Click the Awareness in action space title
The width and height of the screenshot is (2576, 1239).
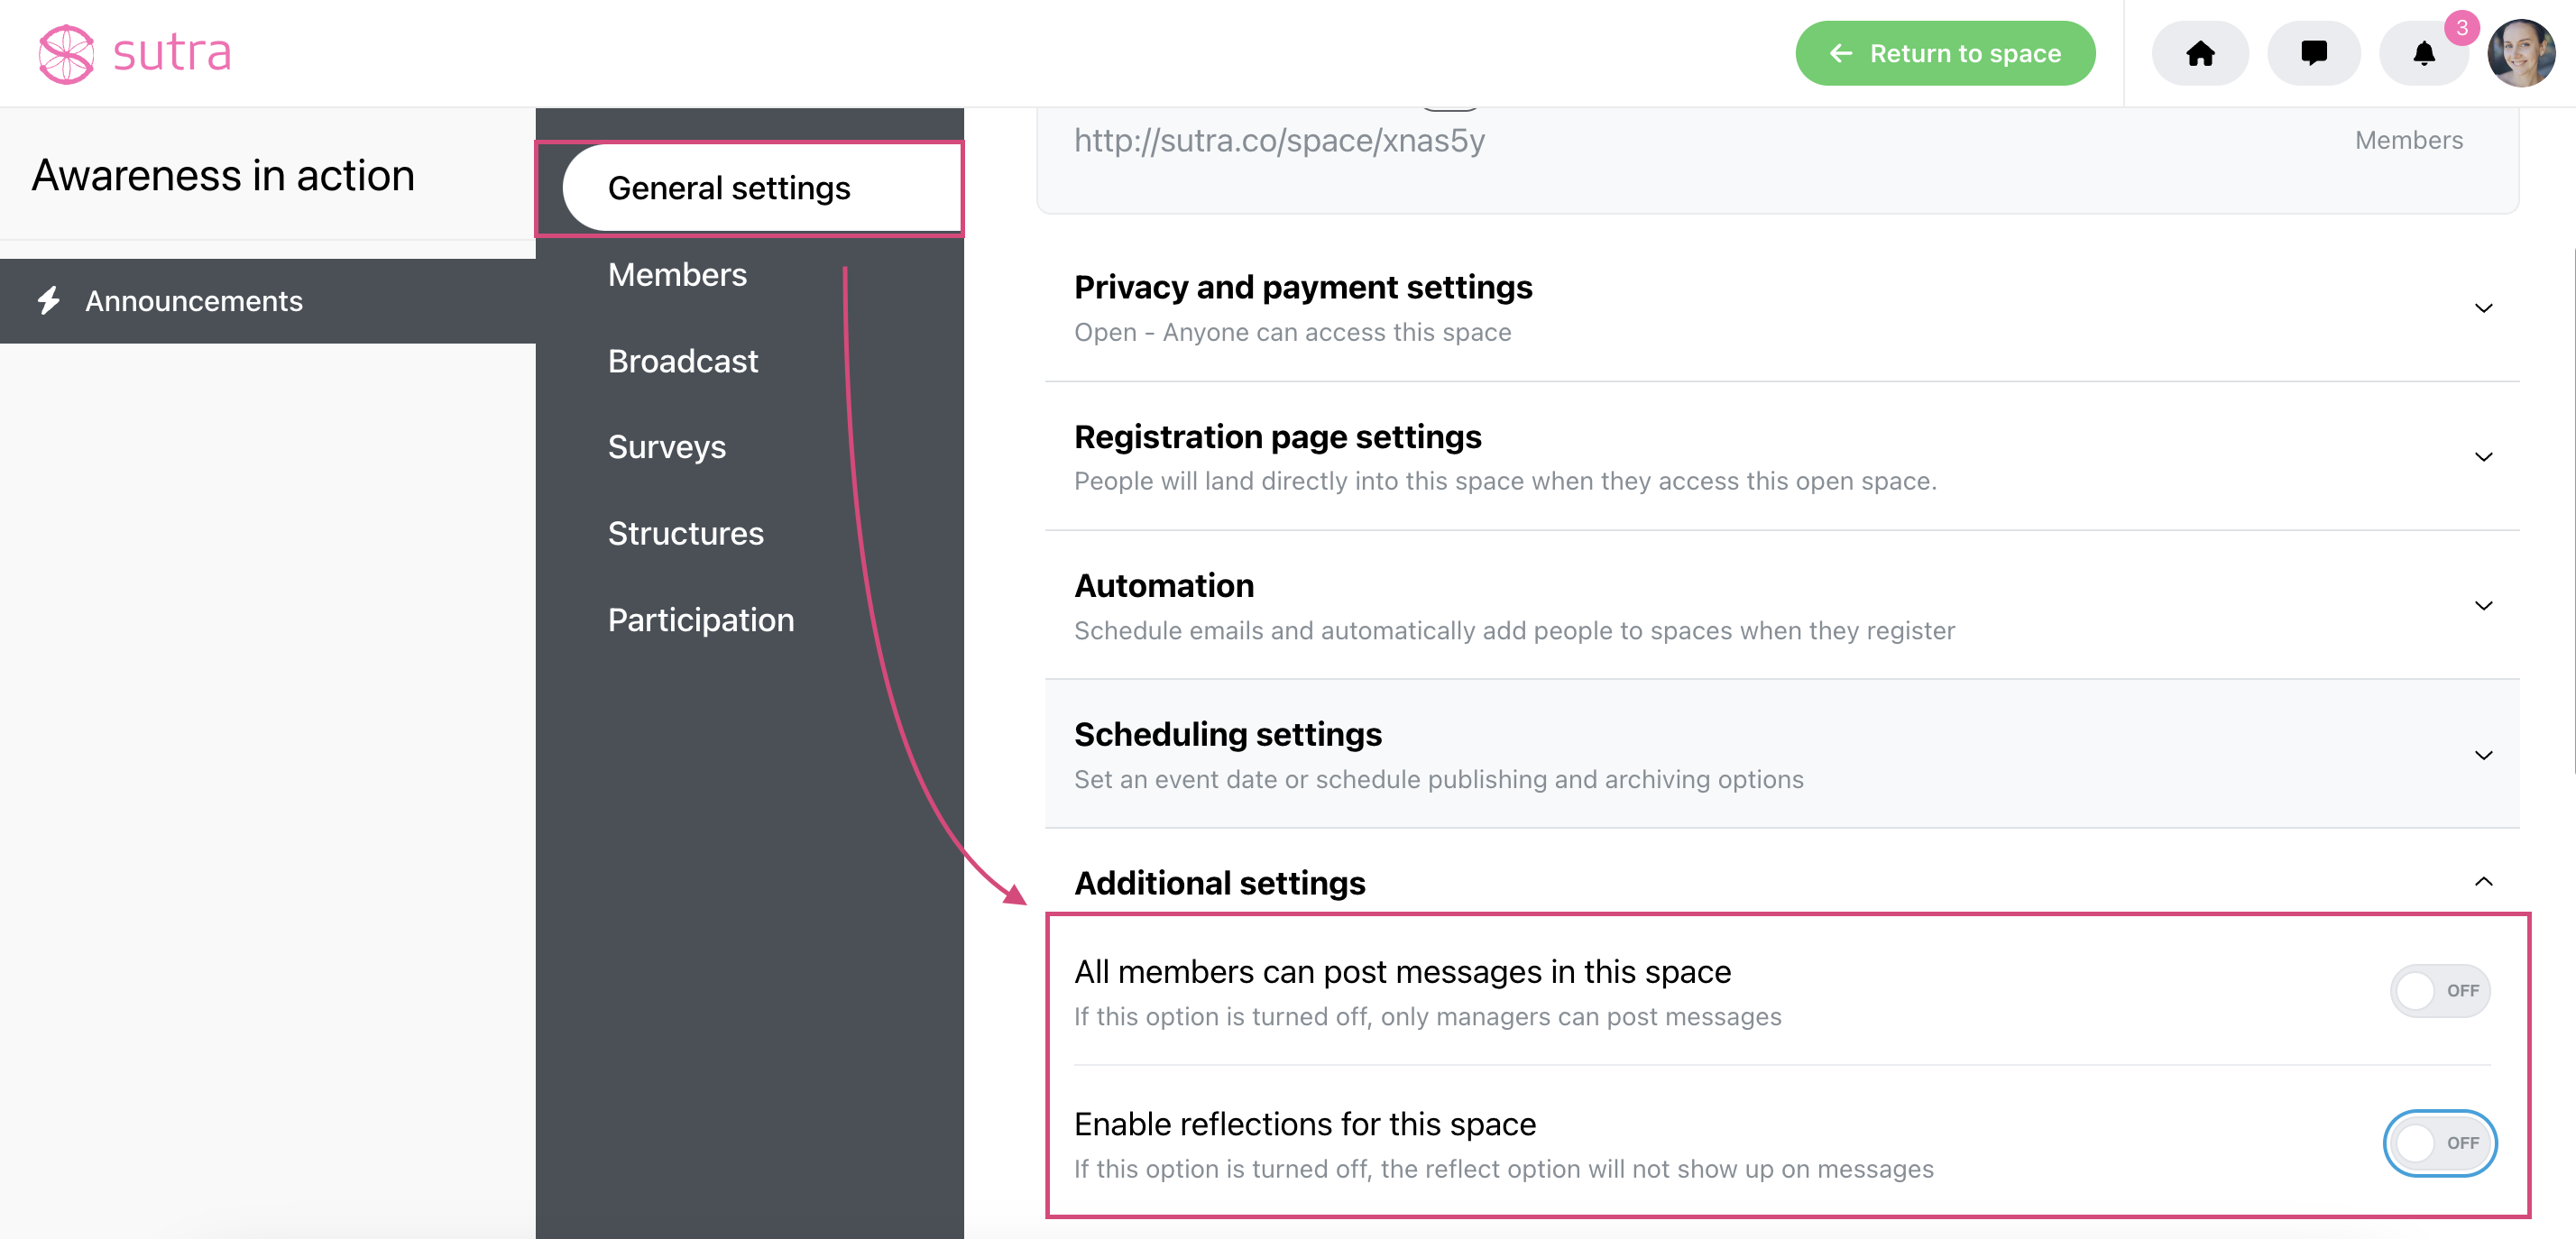[x=223, y=176]
